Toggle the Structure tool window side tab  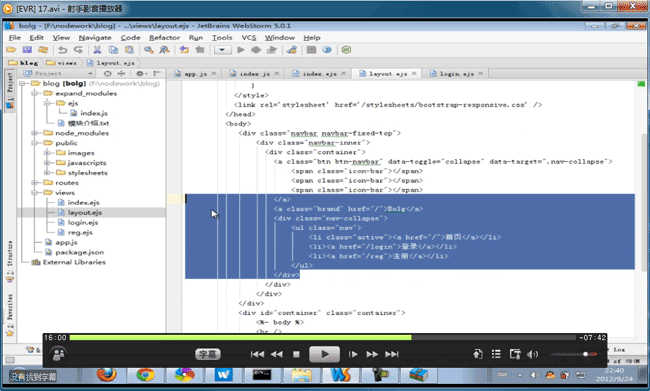point(10,261)
